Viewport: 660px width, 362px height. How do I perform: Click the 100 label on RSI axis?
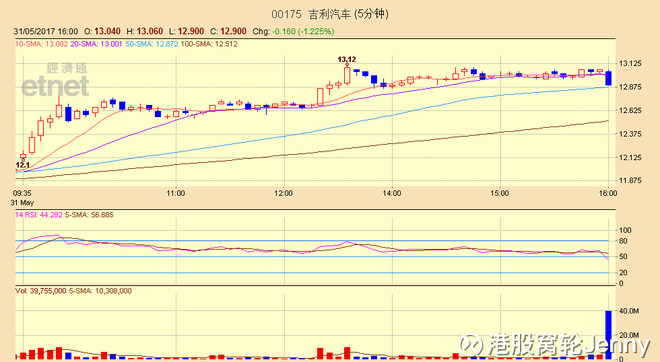625,230
